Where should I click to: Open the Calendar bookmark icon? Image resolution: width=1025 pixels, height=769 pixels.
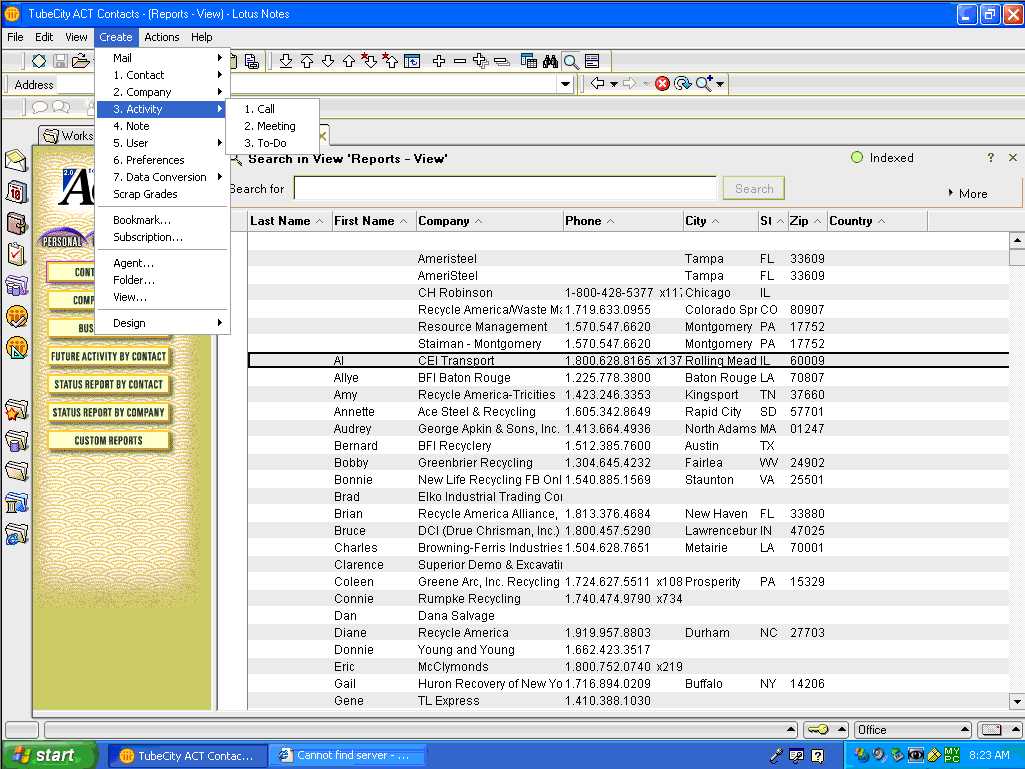[x=16, y=192]
